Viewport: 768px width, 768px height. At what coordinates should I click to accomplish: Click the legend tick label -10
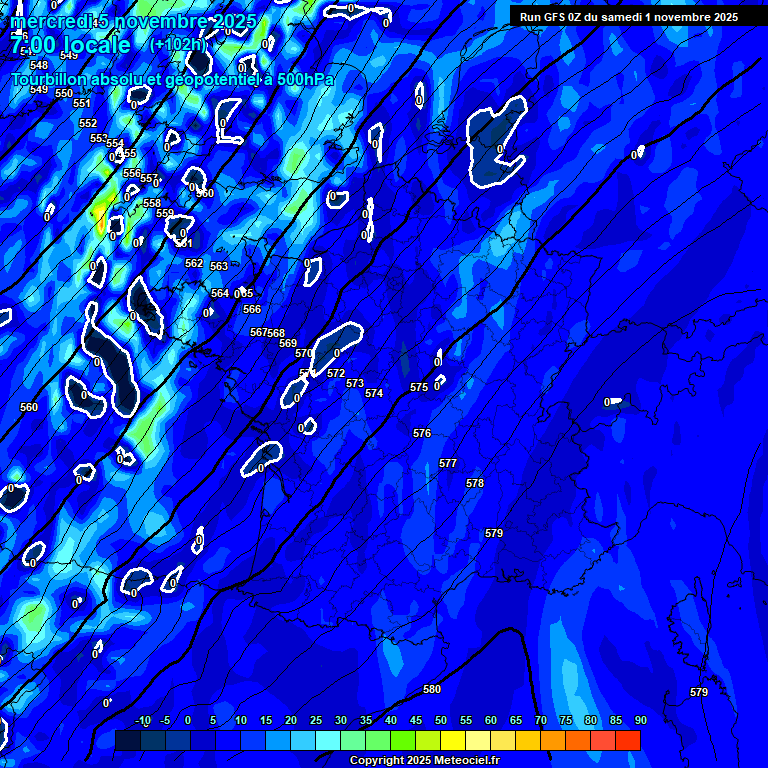142,721
